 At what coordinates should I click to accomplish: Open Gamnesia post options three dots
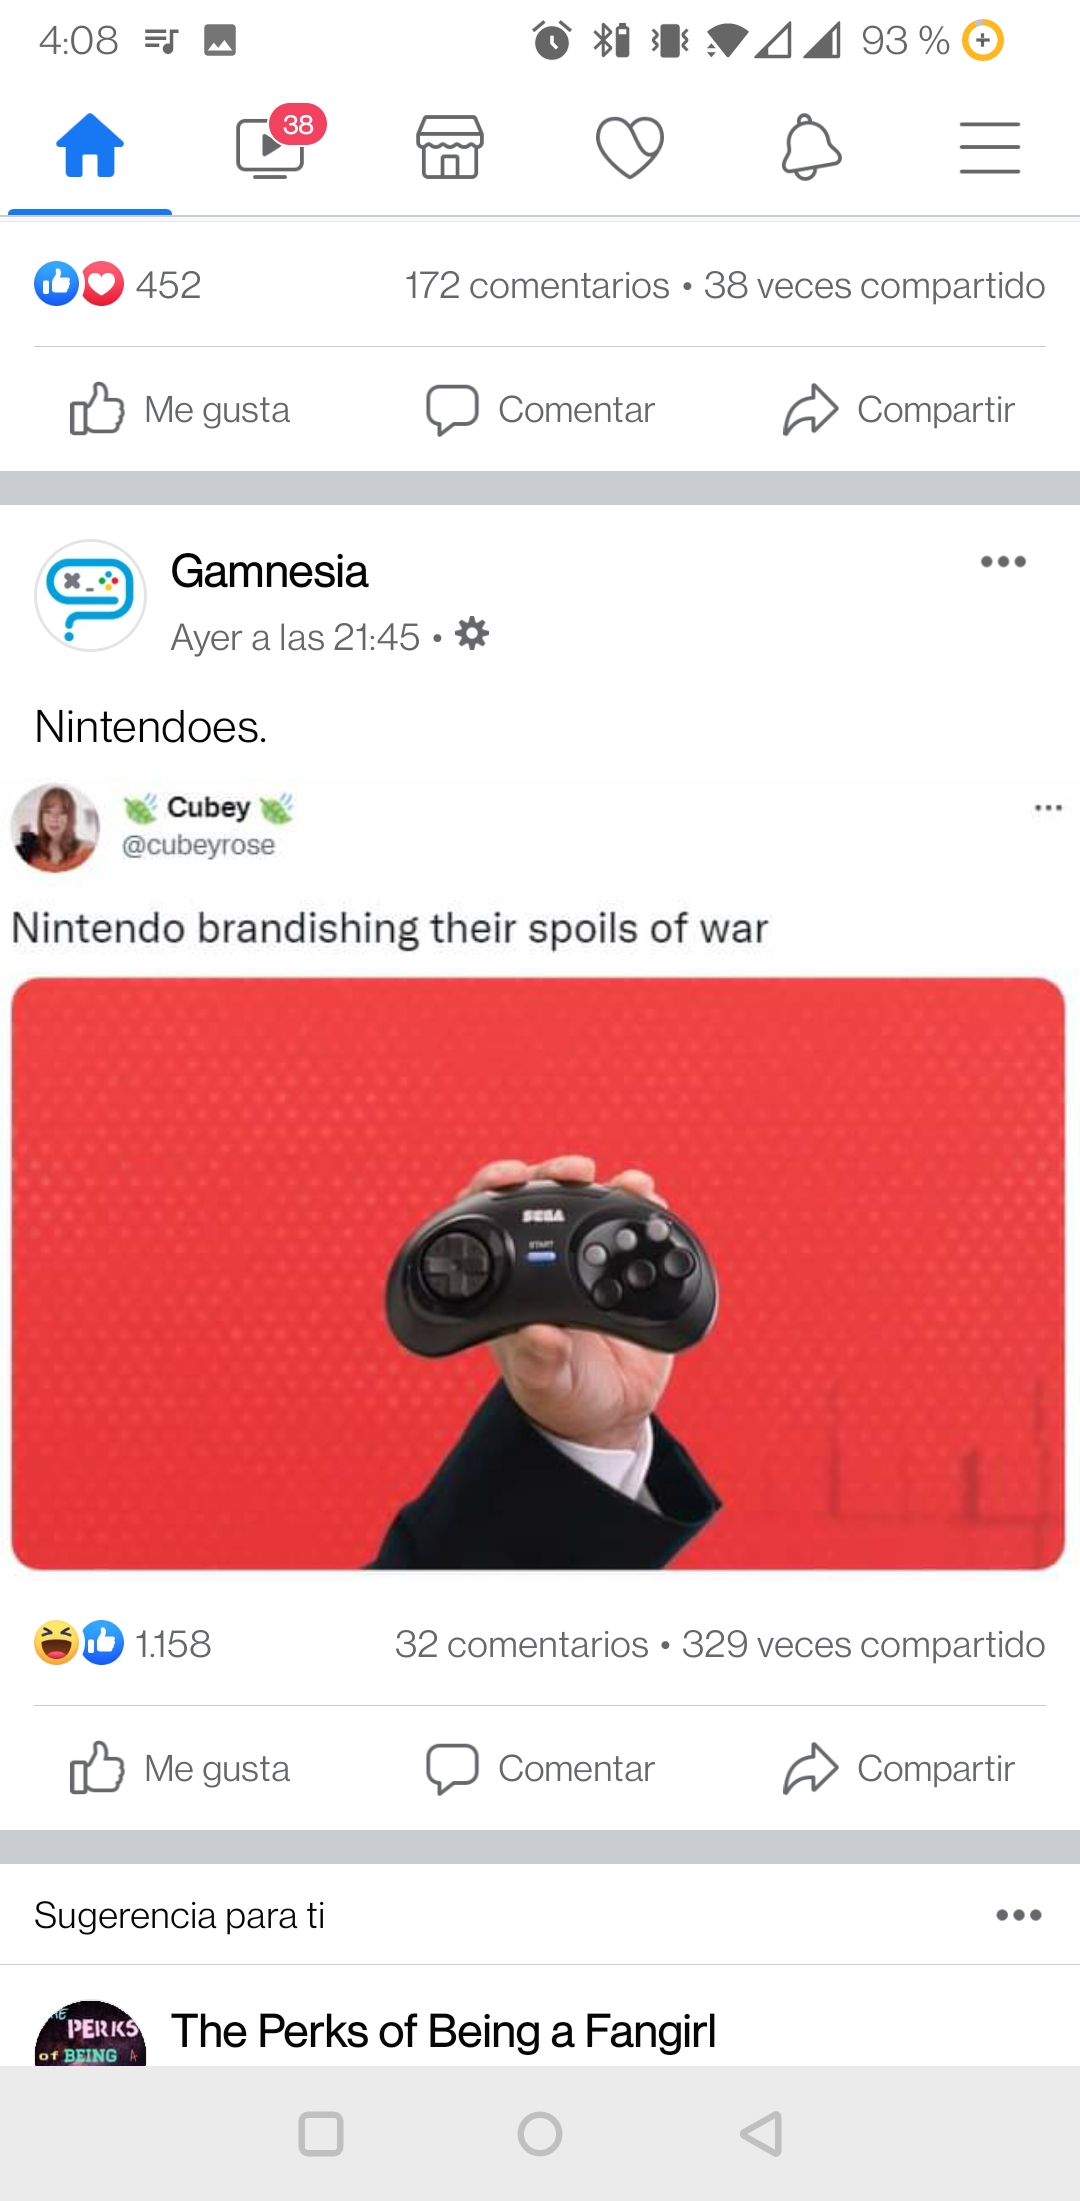tap(1003, 561)
